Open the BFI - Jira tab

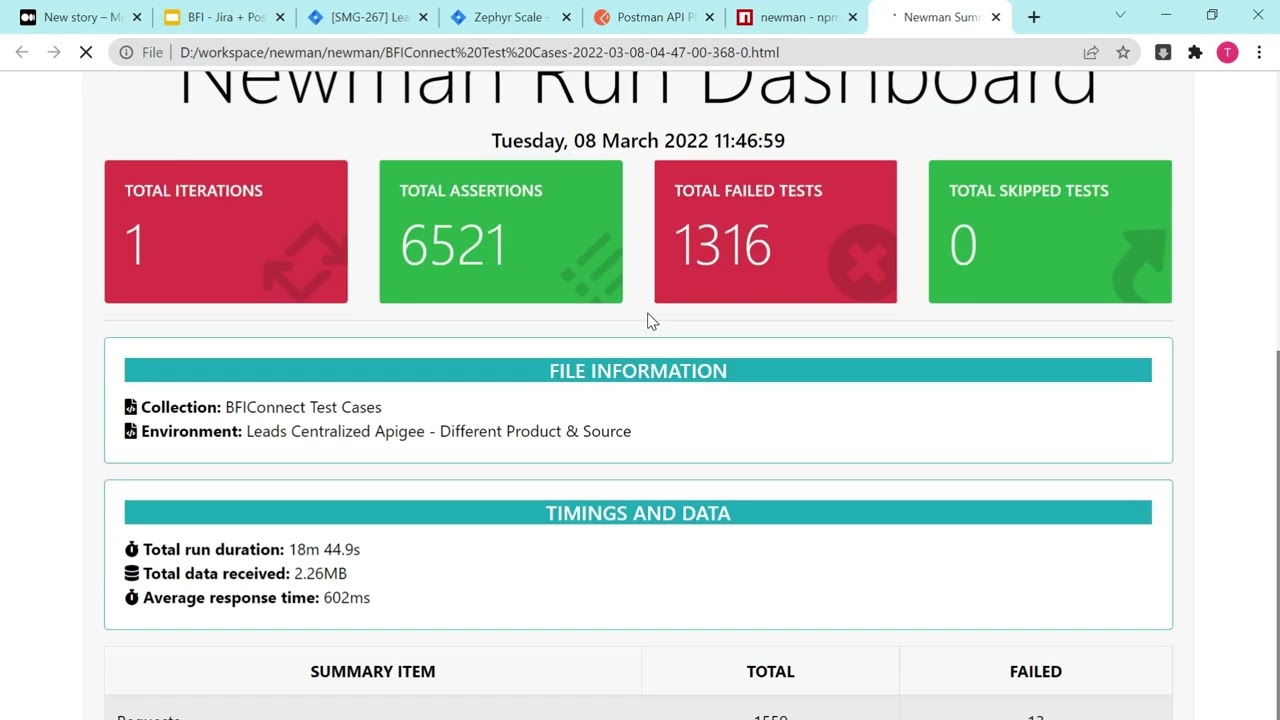(214, 17)
